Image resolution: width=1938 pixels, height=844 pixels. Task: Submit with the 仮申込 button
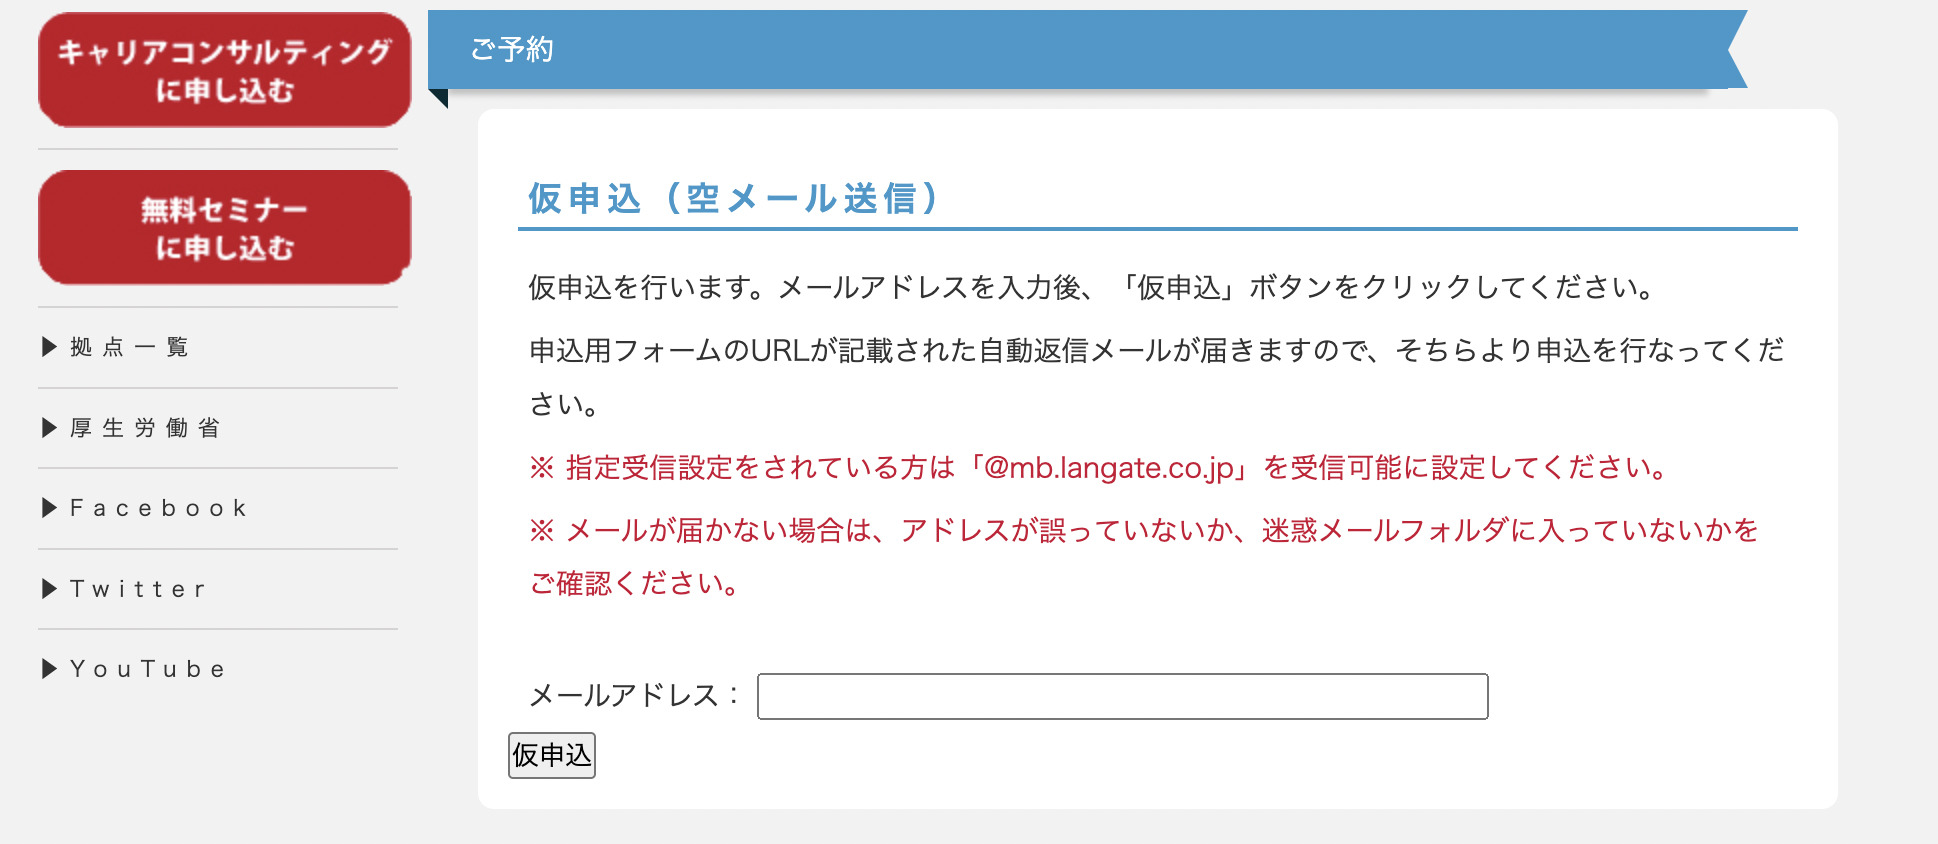click(552, 755)
